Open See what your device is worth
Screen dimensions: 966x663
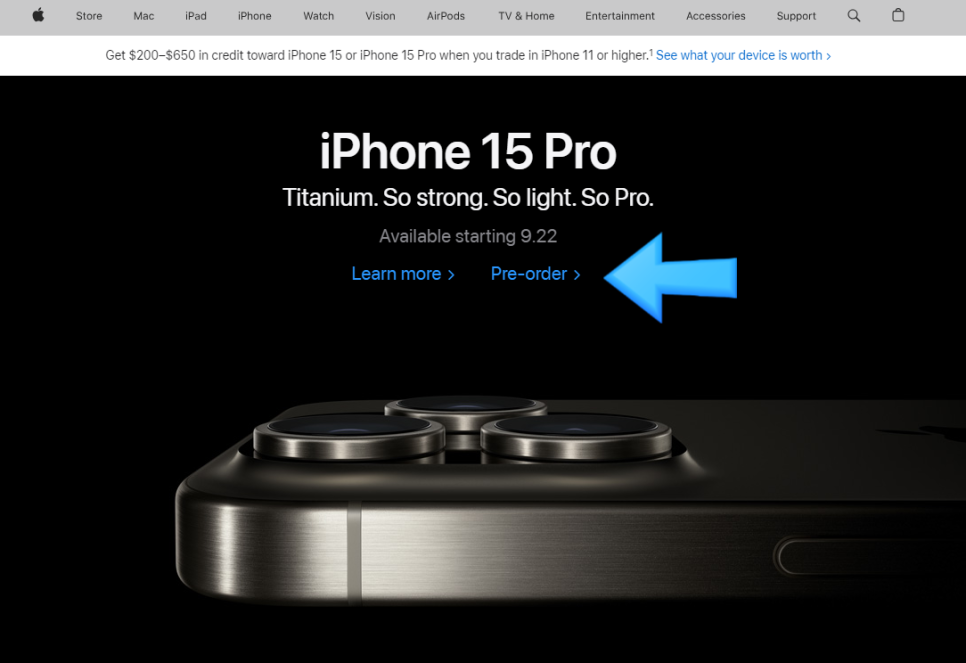[x=743, y=55]
